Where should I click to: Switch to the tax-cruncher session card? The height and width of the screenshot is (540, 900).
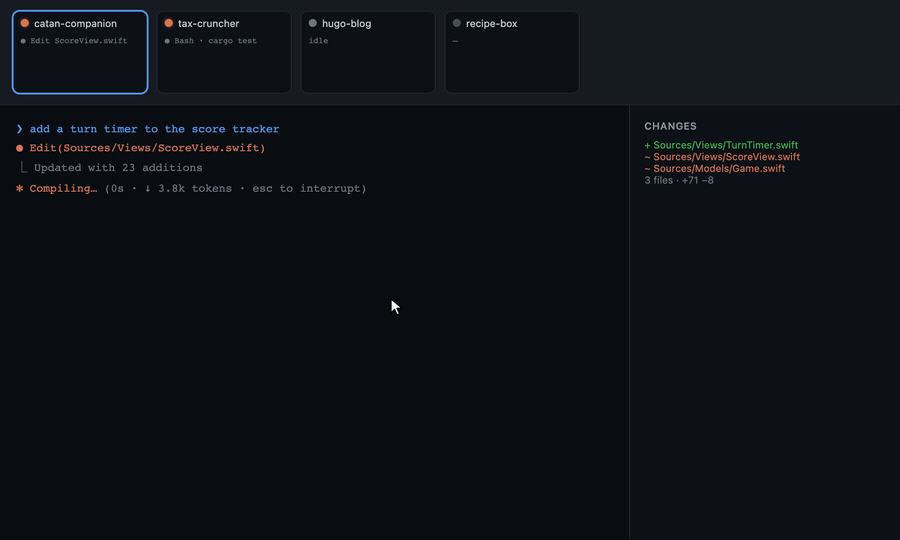(x=224, y=52)
